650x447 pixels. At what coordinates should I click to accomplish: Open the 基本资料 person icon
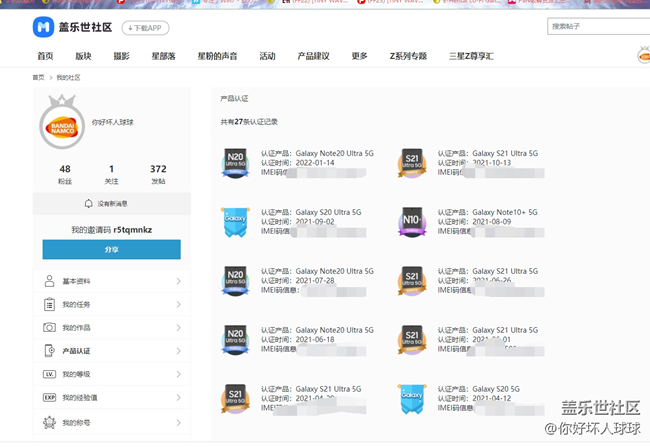[49, 281]
